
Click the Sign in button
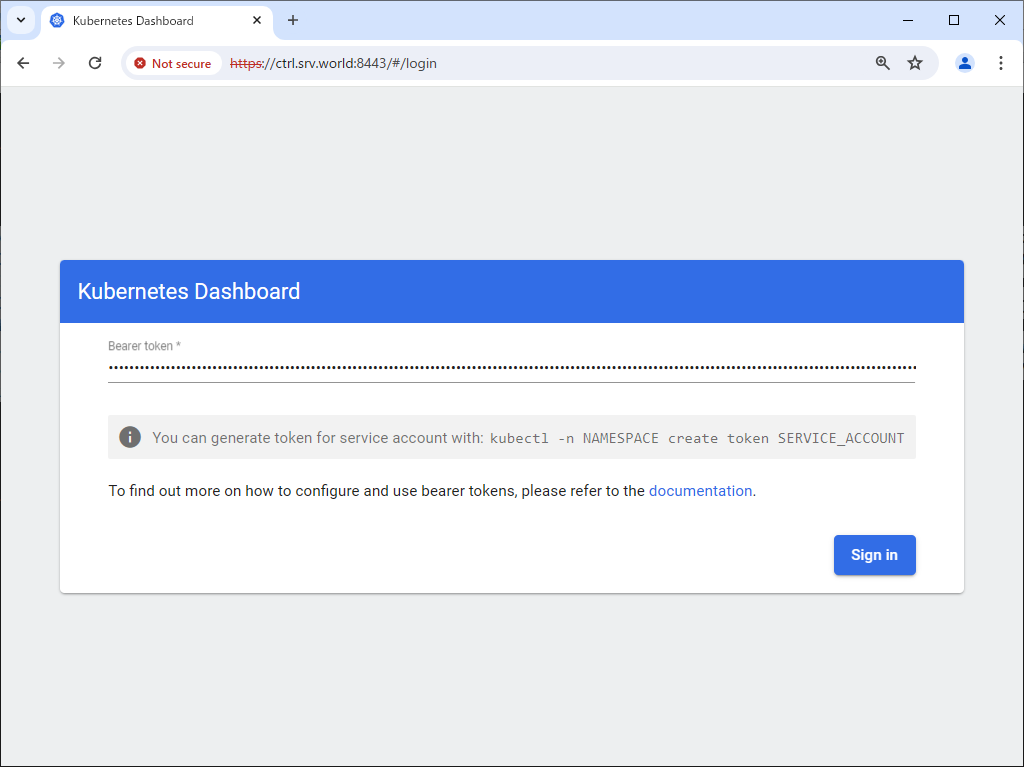click(x=874, y=555)
